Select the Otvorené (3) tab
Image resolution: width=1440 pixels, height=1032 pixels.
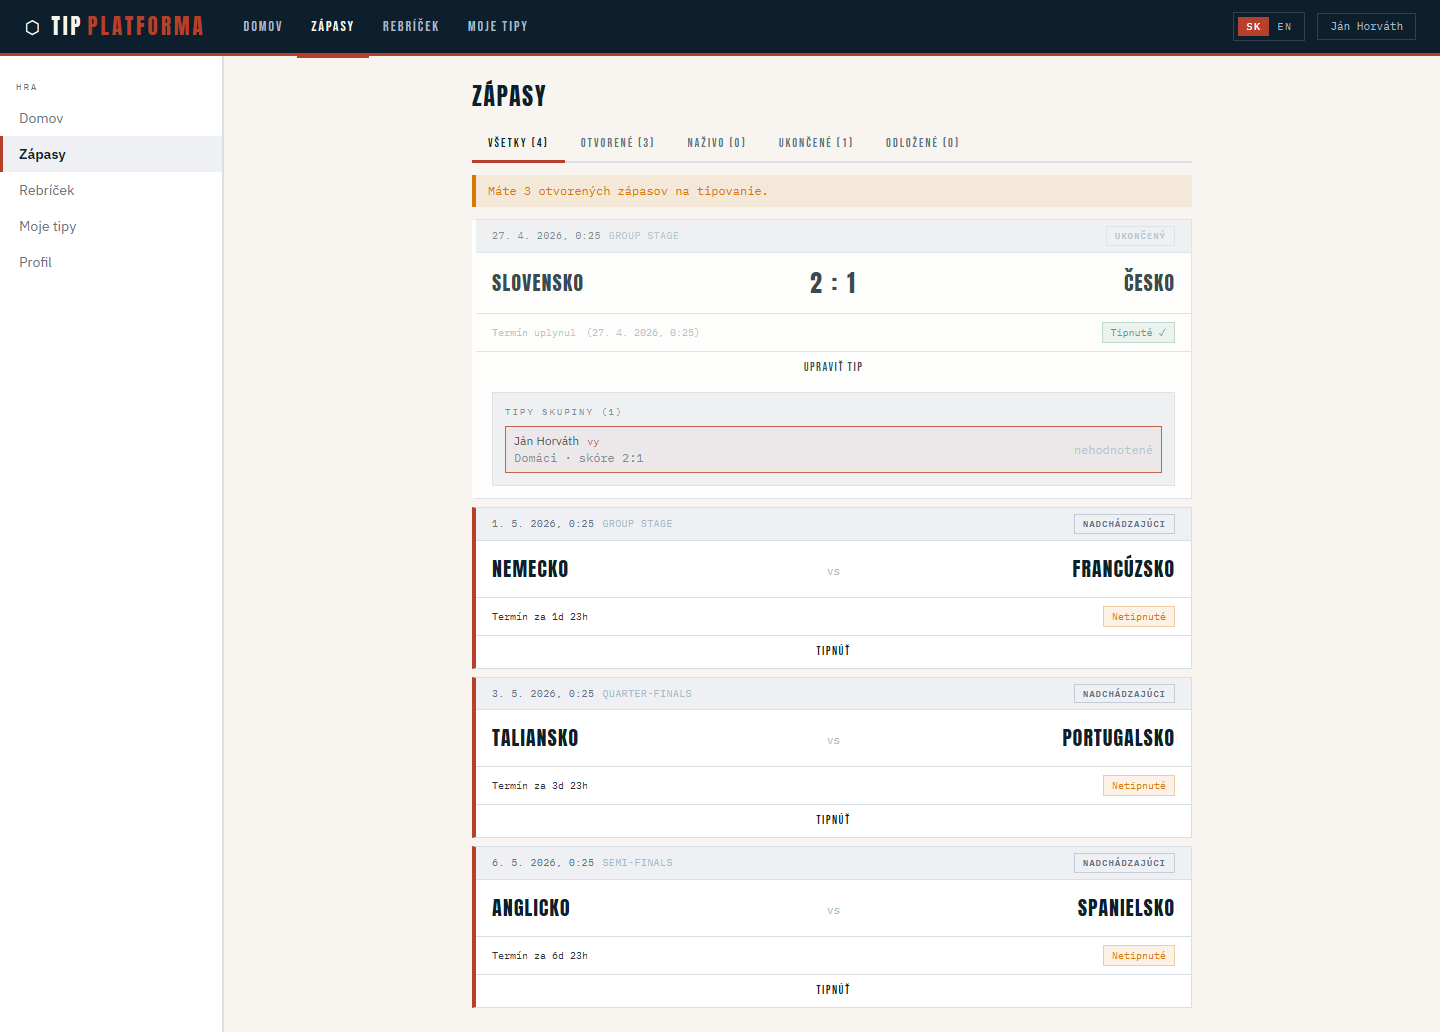(x=617, y=143)
